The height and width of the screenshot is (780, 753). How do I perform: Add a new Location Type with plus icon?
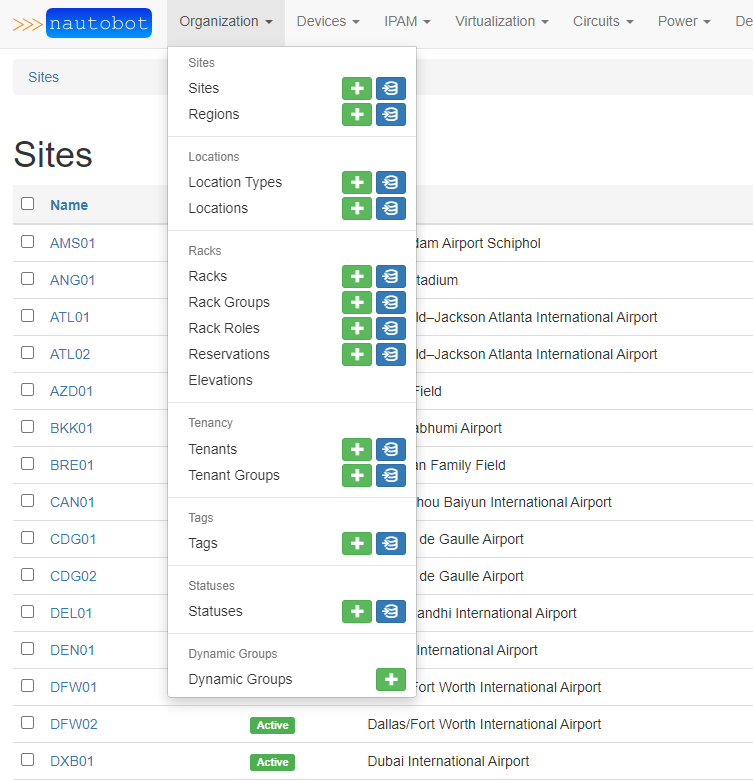pyautogui.click(x=357, y=182)
